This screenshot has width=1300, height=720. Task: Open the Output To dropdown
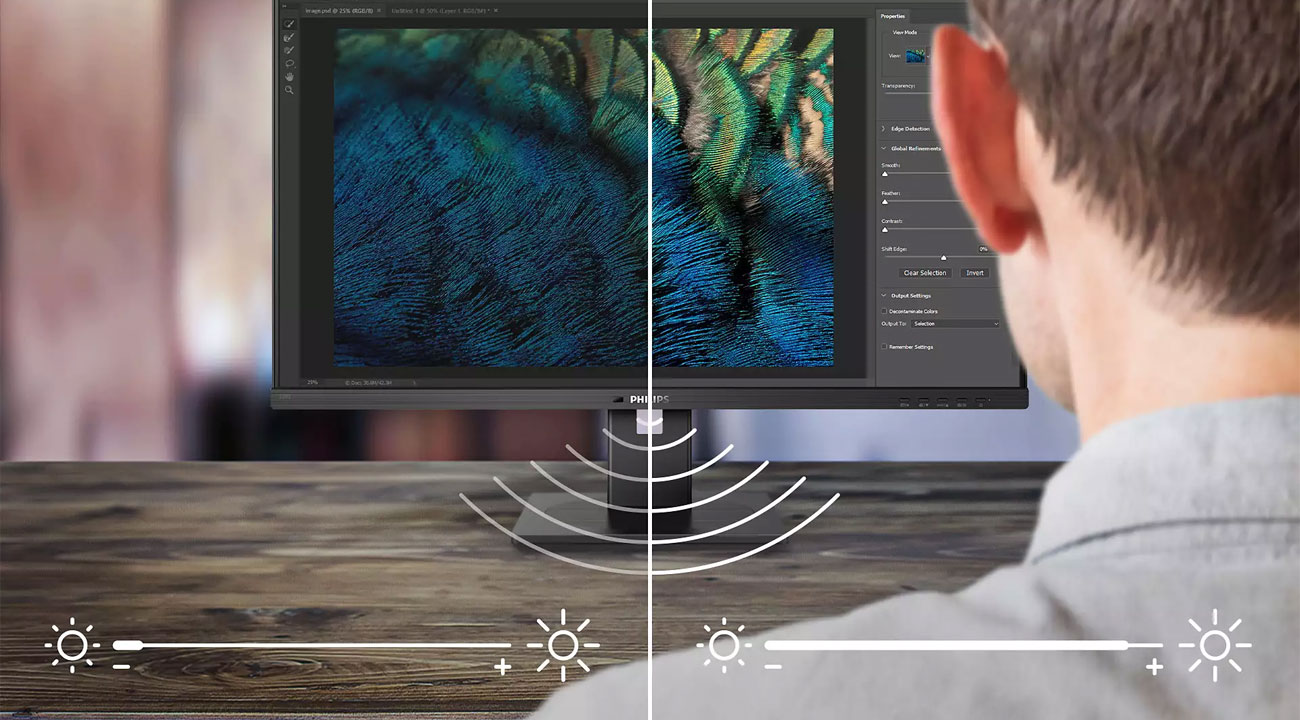955,324
